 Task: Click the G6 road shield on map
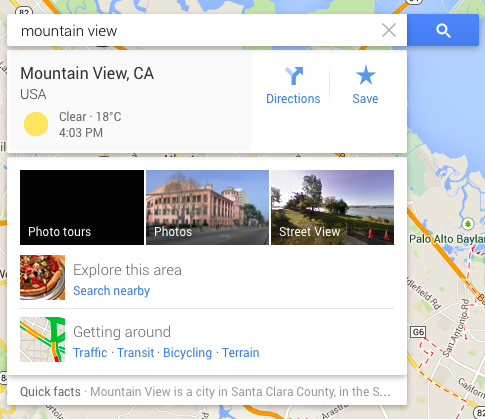(x=418, y=332)
